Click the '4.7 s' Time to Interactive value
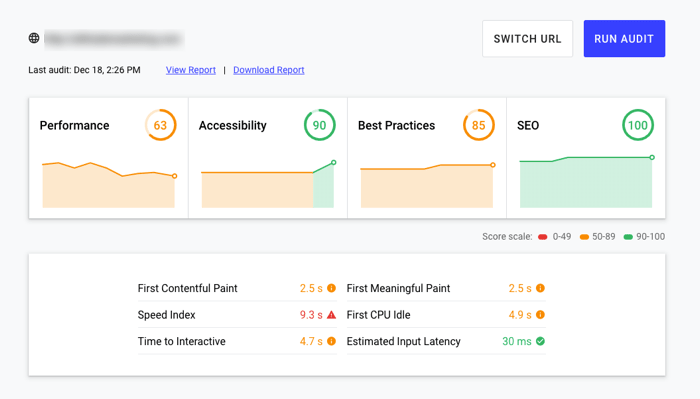 coord(311,341)
